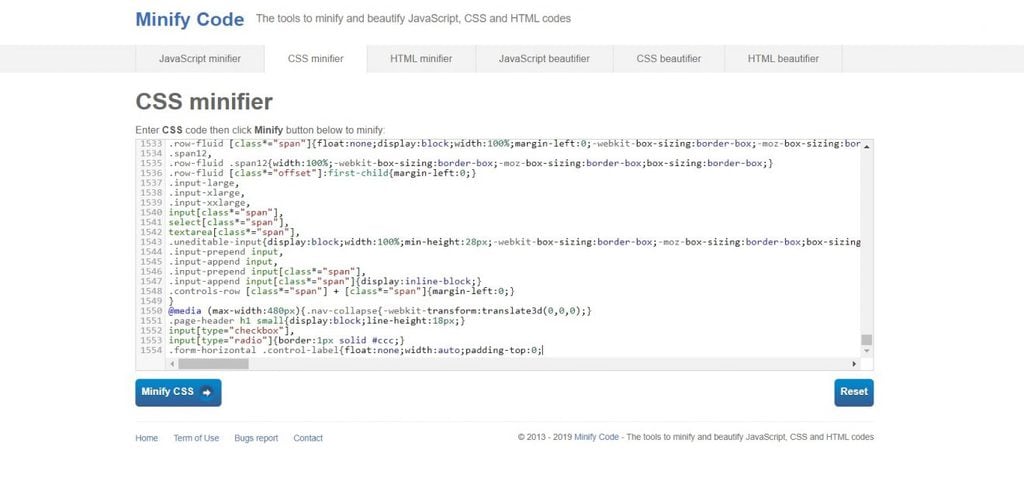
Task: Click the Reset button
Action: coord(853,392)
